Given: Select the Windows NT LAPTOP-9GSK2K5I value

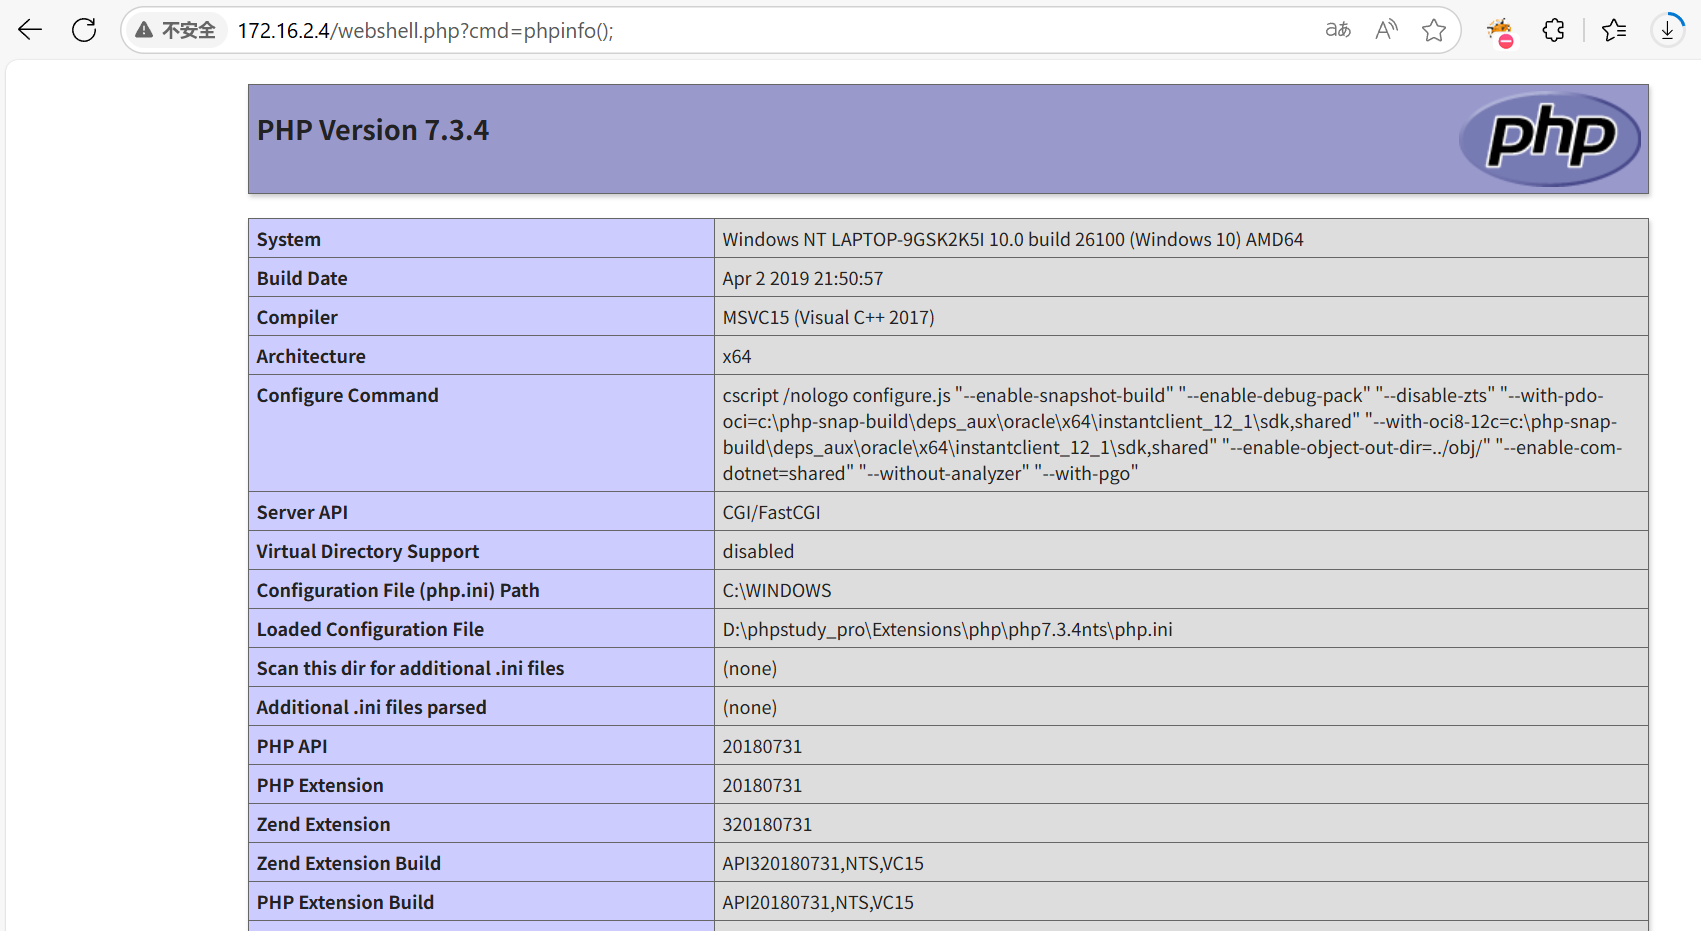Looking at the screenshot, I should click(x=1013, y=239).
